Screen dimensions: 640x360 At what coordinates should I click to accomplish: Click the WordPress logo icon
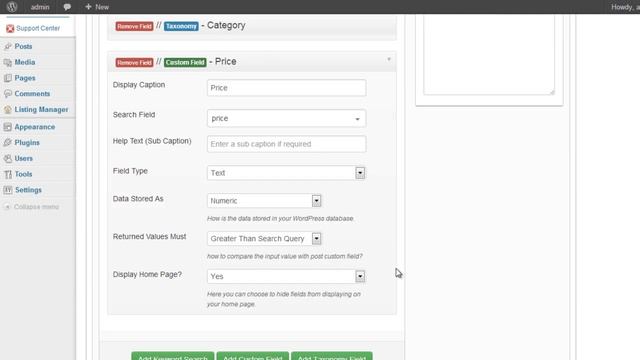pos(12,7)
